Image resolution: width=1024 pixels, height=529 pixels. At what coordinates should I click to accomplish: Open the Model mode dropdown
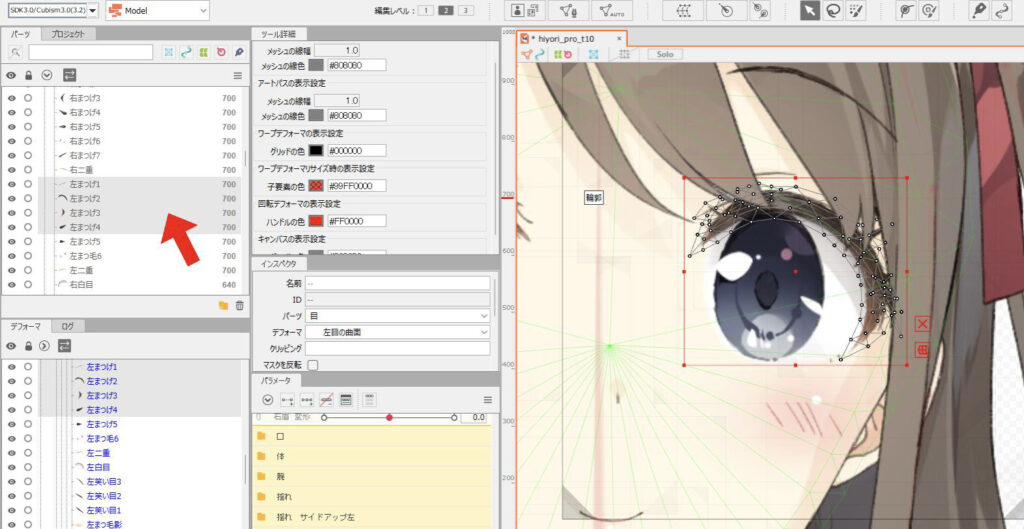tap(157, 10)
